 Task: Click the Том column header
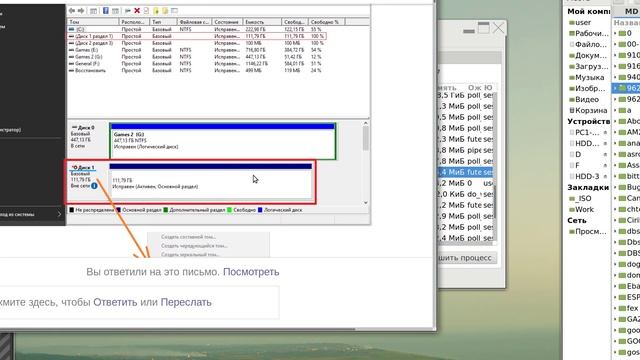(x=93, y=22)
